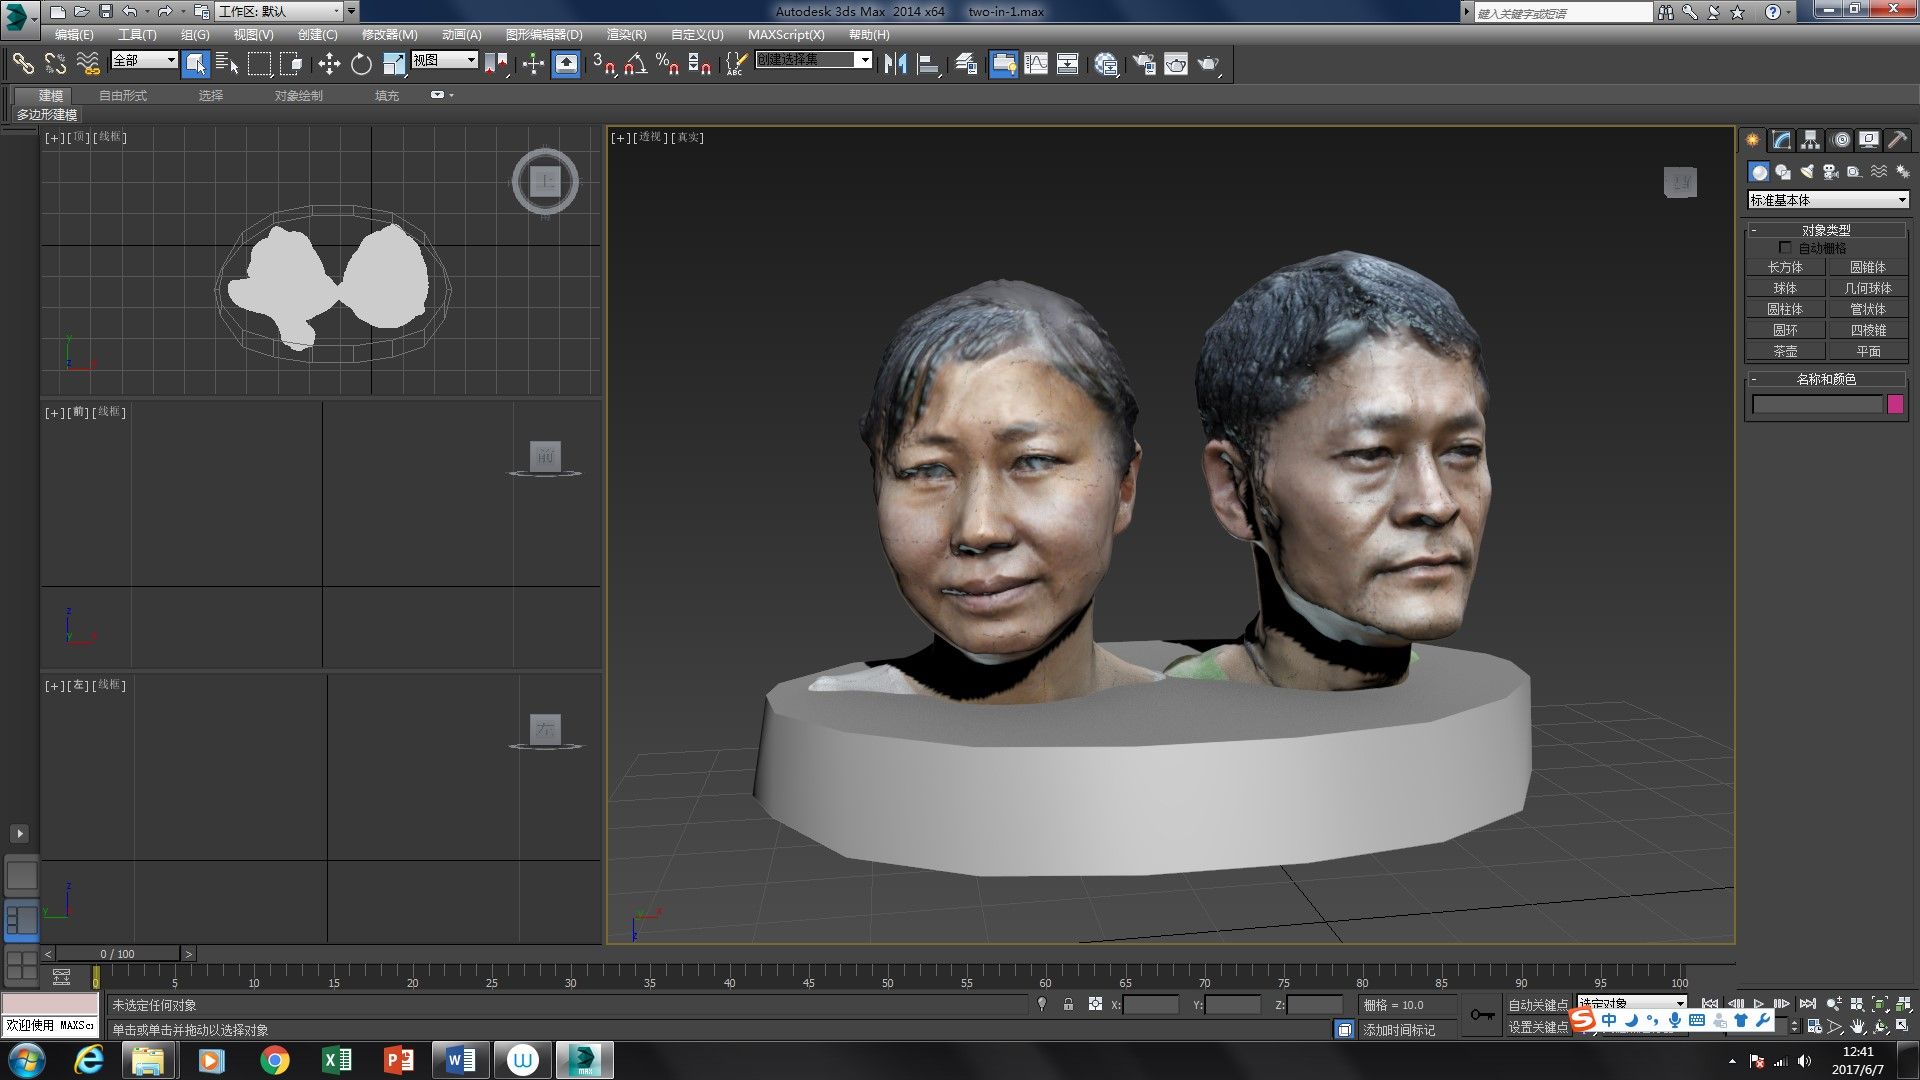
Task: Click the Mirror tool icon
Action: coord(897,63)
